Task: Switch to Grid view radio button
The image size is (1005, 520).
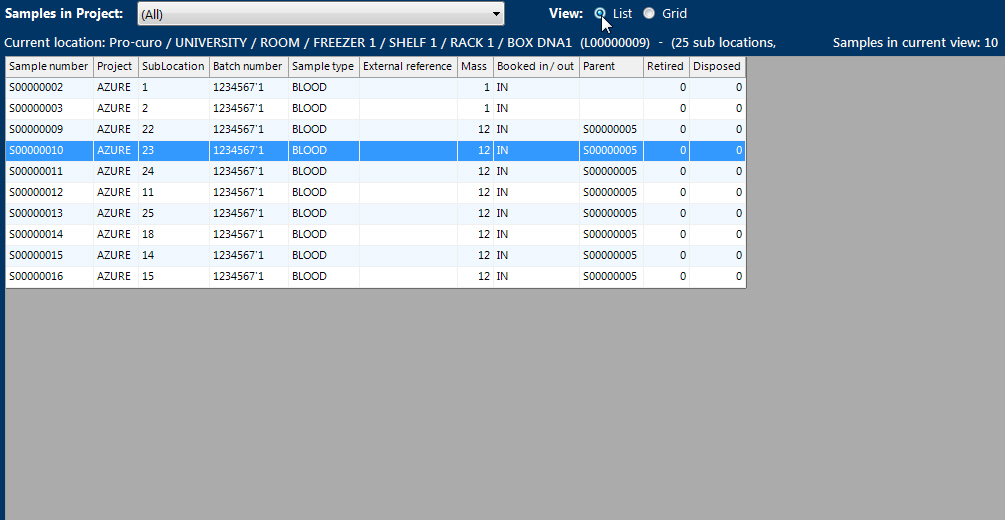Action: (x=649, y=14)
